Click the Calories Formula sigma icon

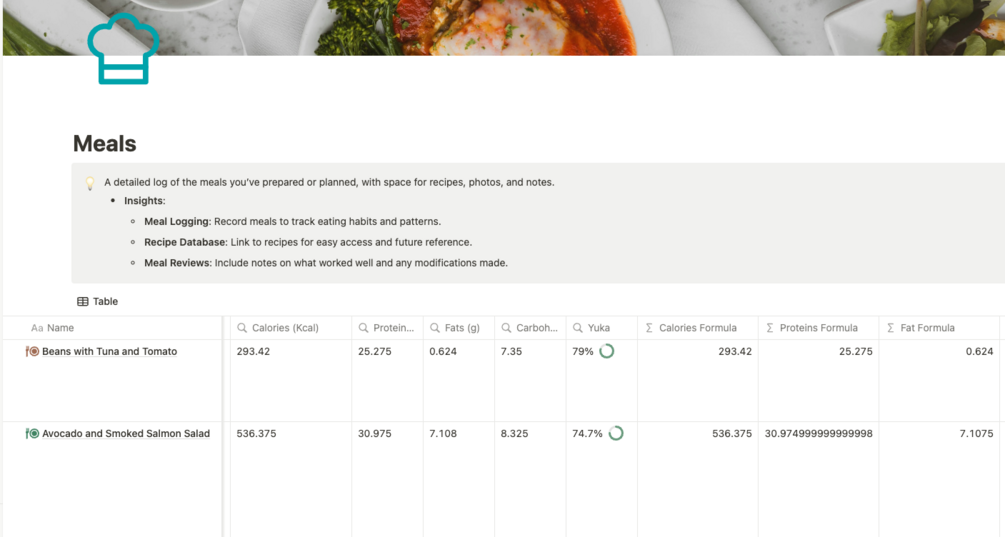pyautogui.click(x=649, y=328)
